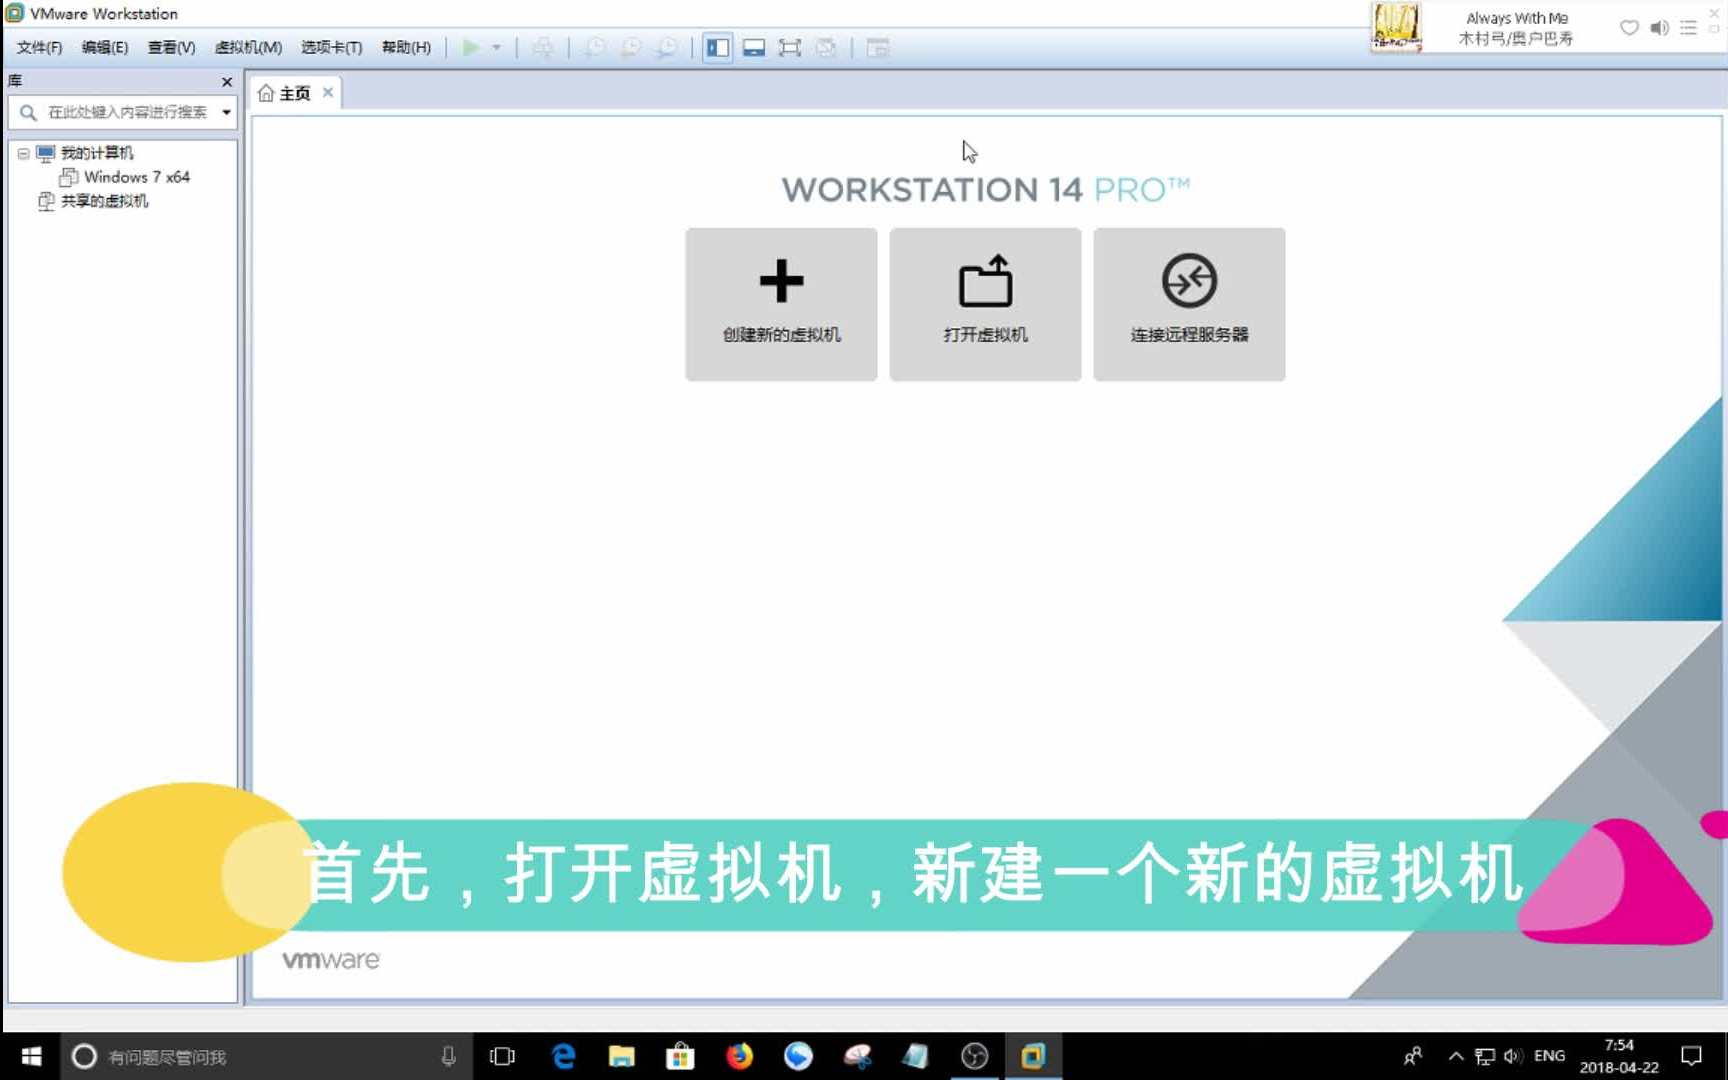Open the 查看(V) menu
The image size is (1728, 1080).
[171, 48]
